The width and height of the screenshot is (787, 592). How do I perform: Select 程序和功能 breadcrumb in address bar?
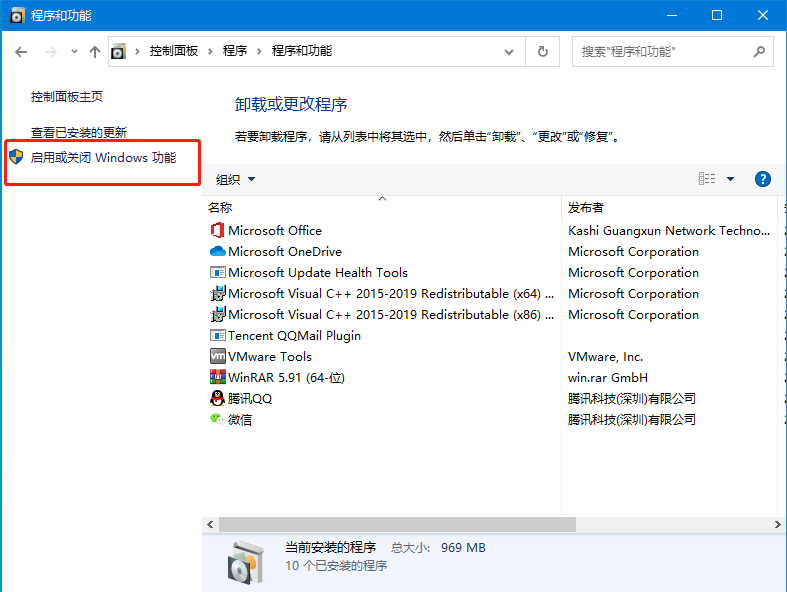(x=302, y=51)
